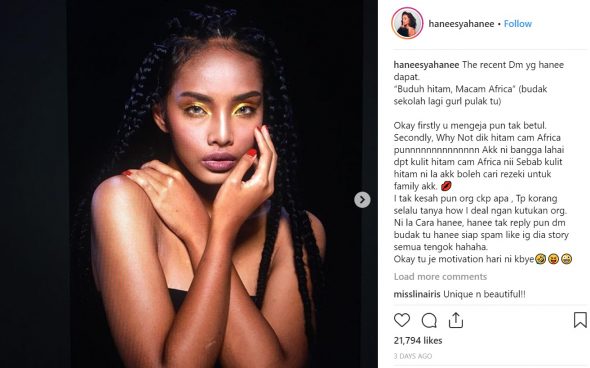Go to the next photo arrow

pyautogui.click(x=362, y=200)
